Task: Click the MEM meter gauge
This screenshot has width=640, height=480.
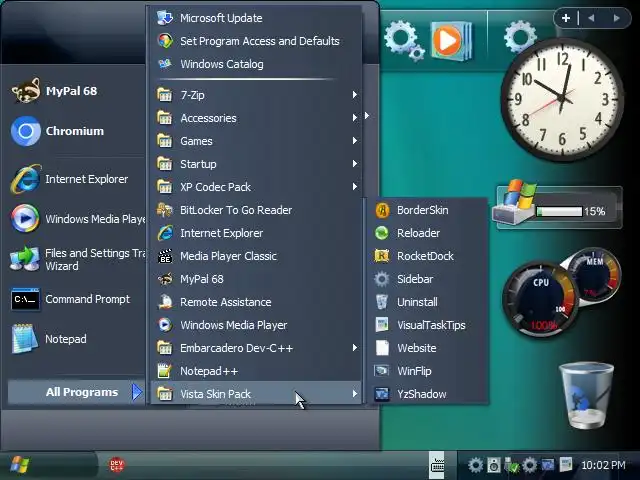Action: pos(595,275)
